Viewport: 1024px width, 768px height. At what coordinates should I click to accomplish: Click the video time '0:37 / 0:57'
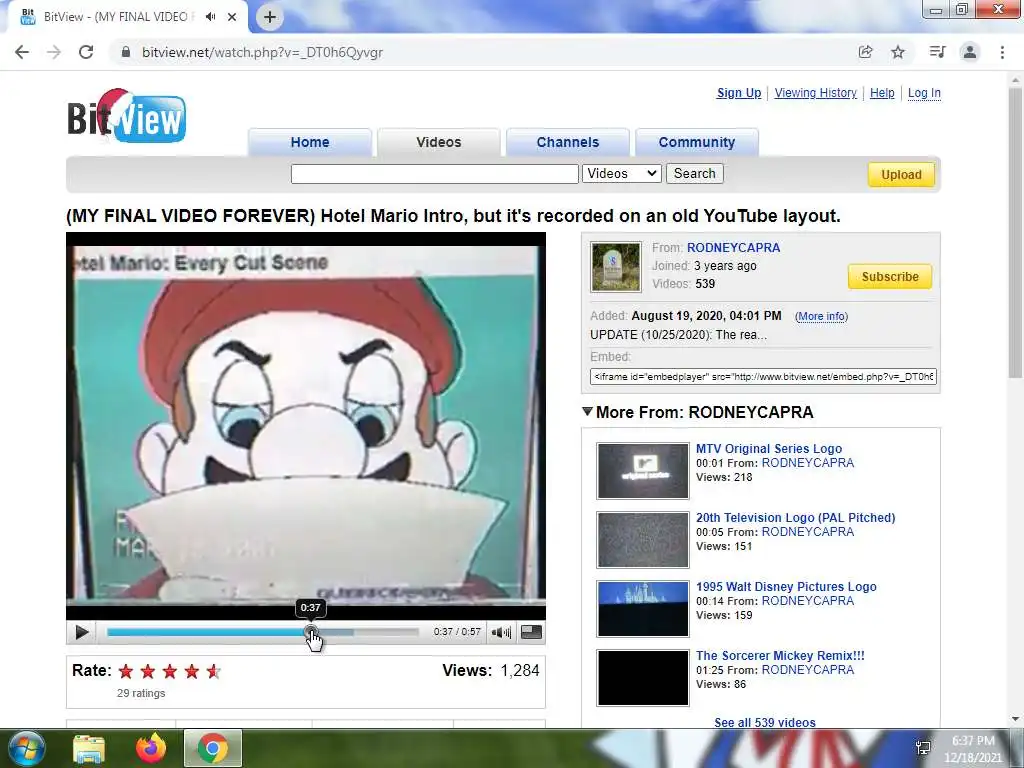[456, 632]
